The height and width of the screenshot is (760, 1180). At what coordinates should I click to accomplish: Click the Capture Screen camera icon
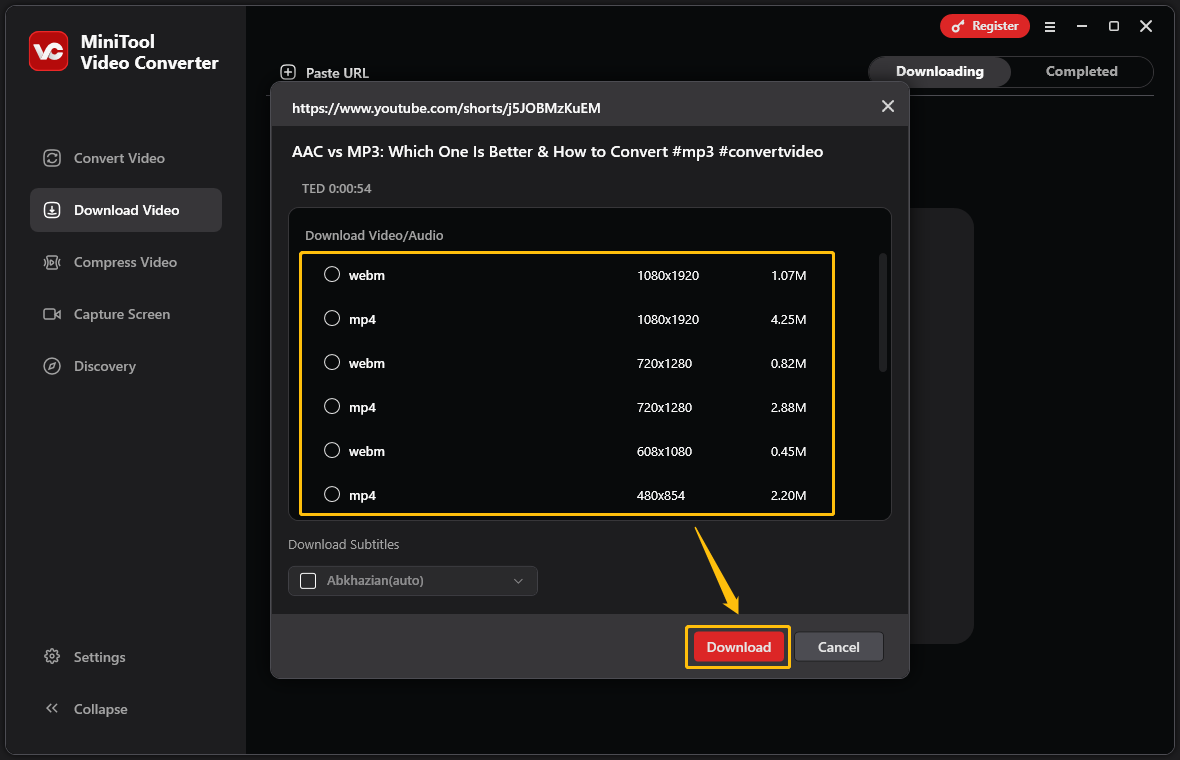click(52, 314)
